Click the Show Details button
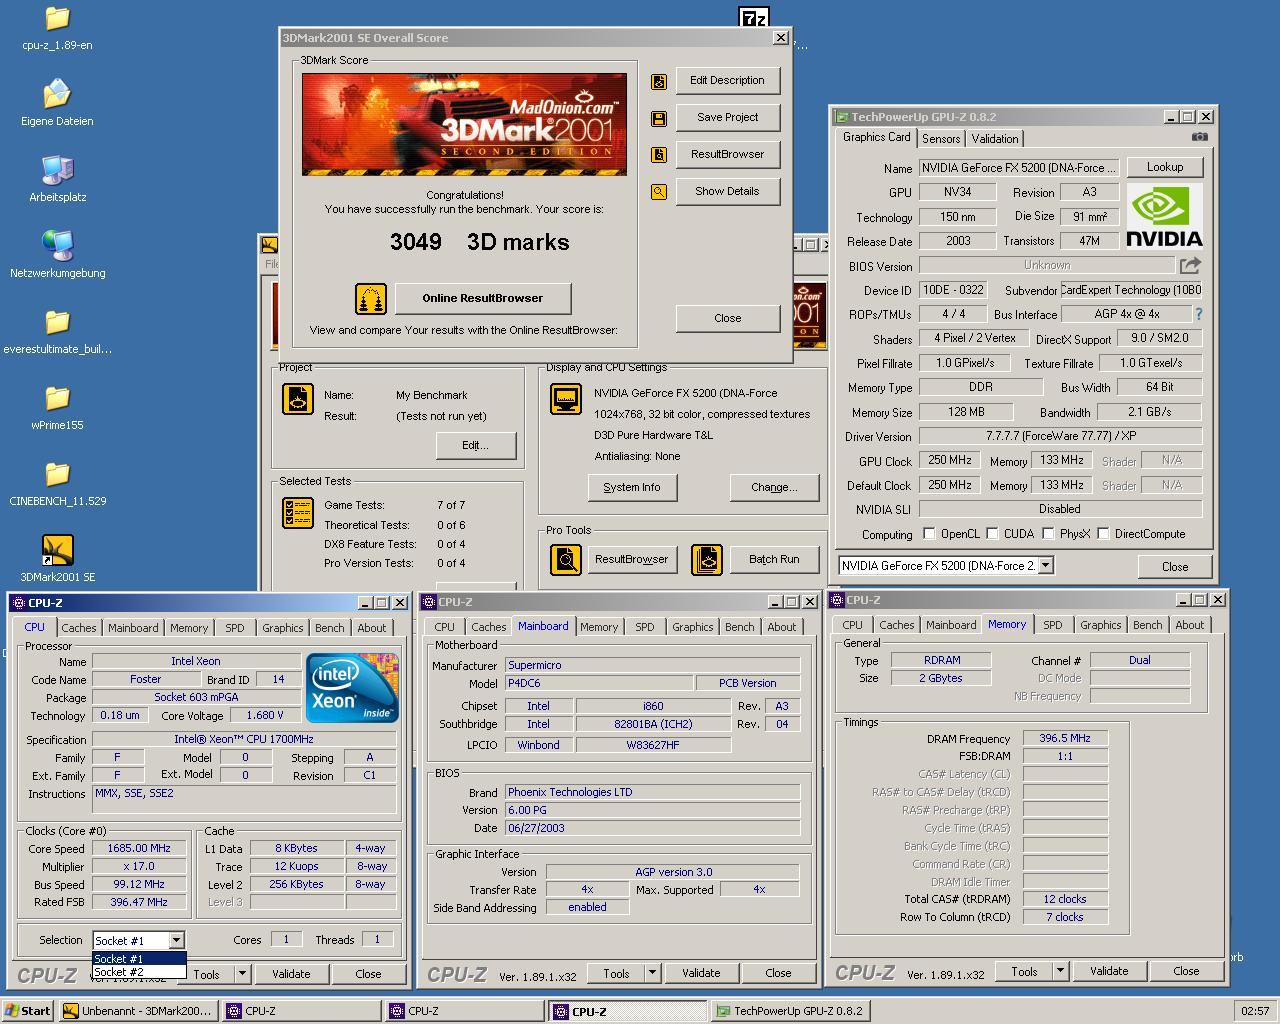Screen dimensions: 1280x1024 pyautogui.click(x=727, y=191)
